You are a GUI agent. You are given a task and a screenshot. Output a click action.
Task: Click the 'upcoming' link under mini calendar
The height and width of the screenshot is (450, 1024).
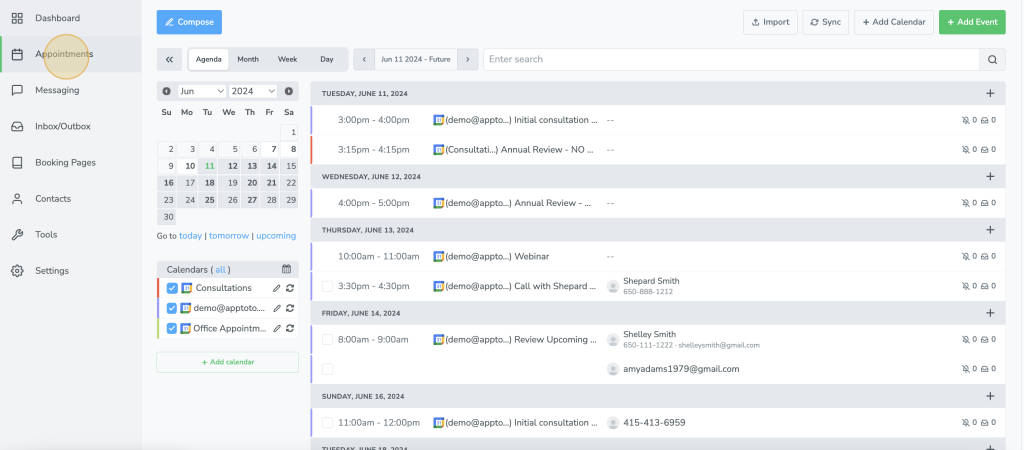[x=276, y=236]
